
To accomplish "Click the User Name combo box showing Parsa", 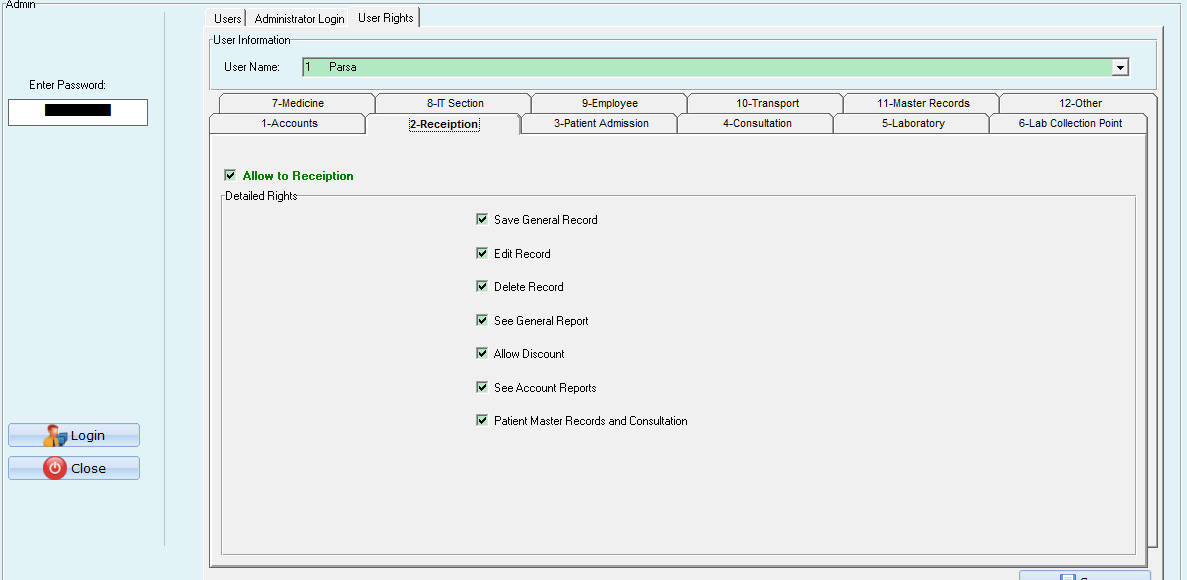I will (715, 67).
